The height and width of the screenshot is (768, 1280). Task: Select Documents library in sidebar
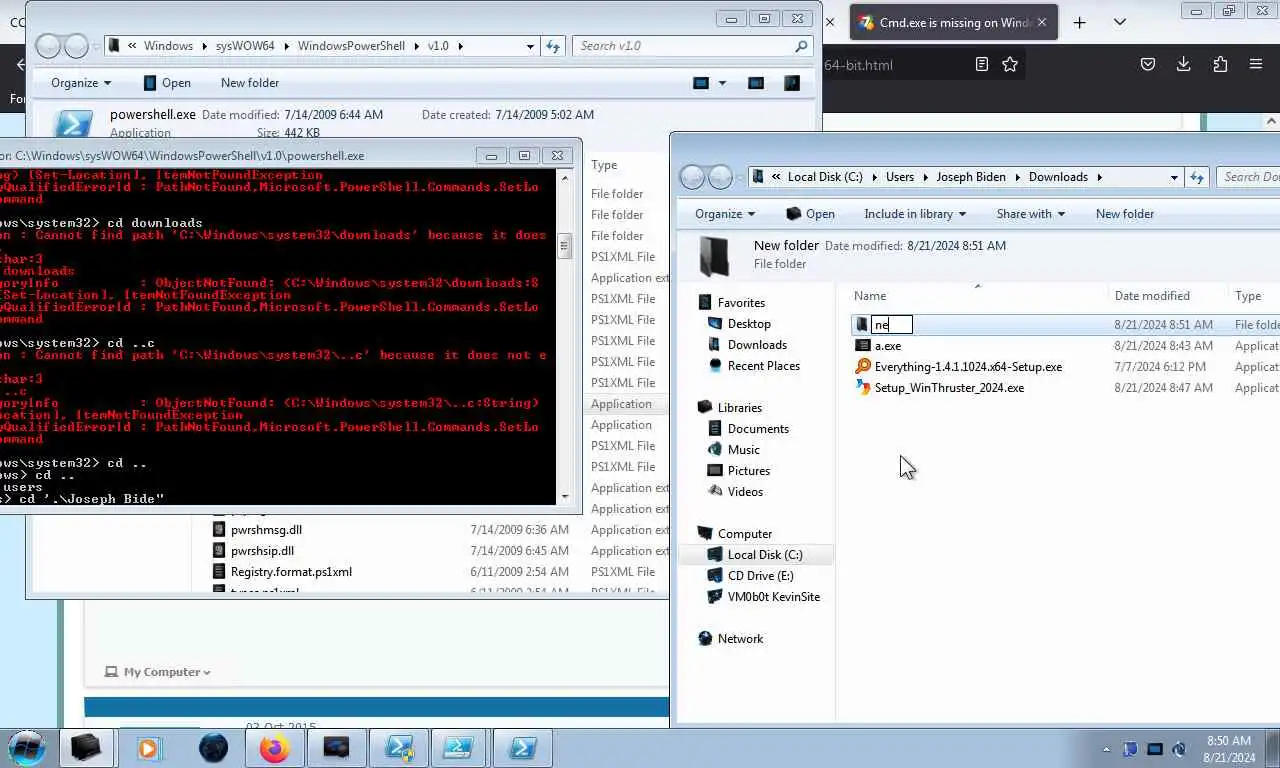[x=758, y=429]
